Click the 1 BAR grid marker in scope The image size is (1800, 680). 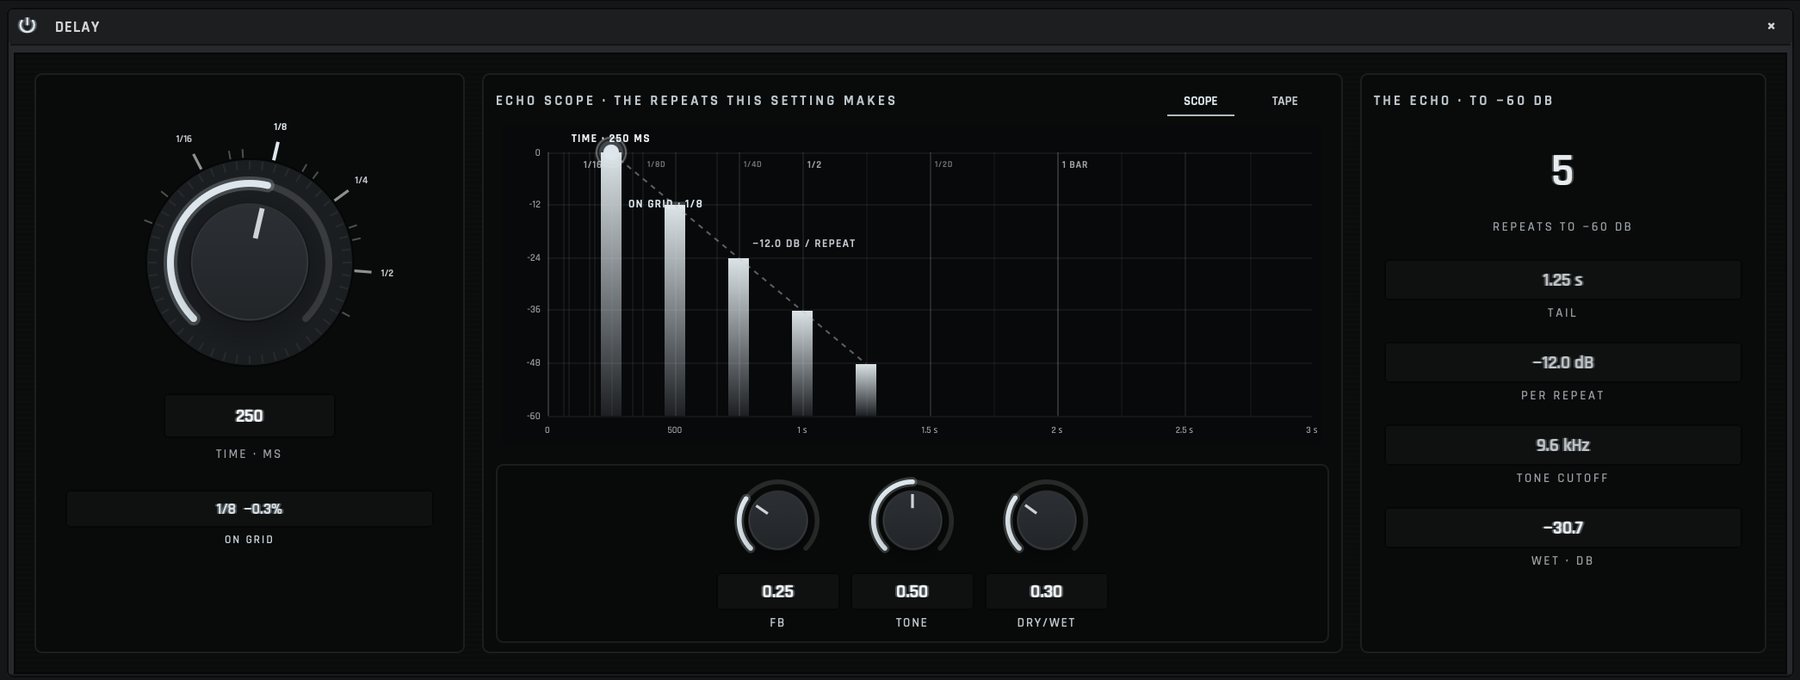(x=1075, y=164)
